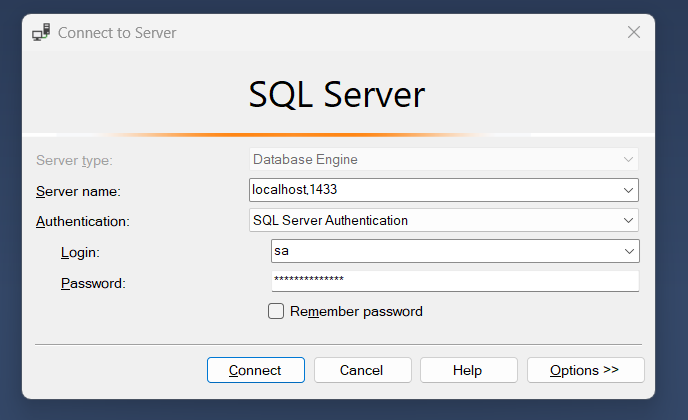Click the Remember password label text

coord(356,311)
